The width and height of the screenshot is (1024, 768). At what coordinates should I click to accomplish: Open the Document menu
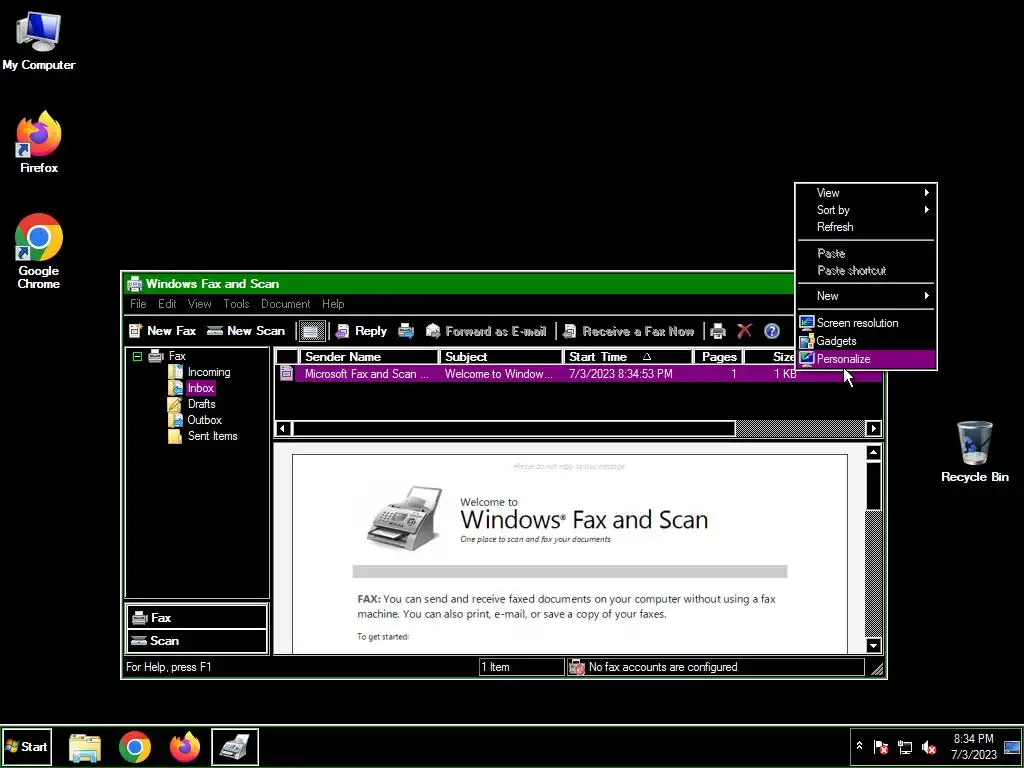(x=285, y=304)
